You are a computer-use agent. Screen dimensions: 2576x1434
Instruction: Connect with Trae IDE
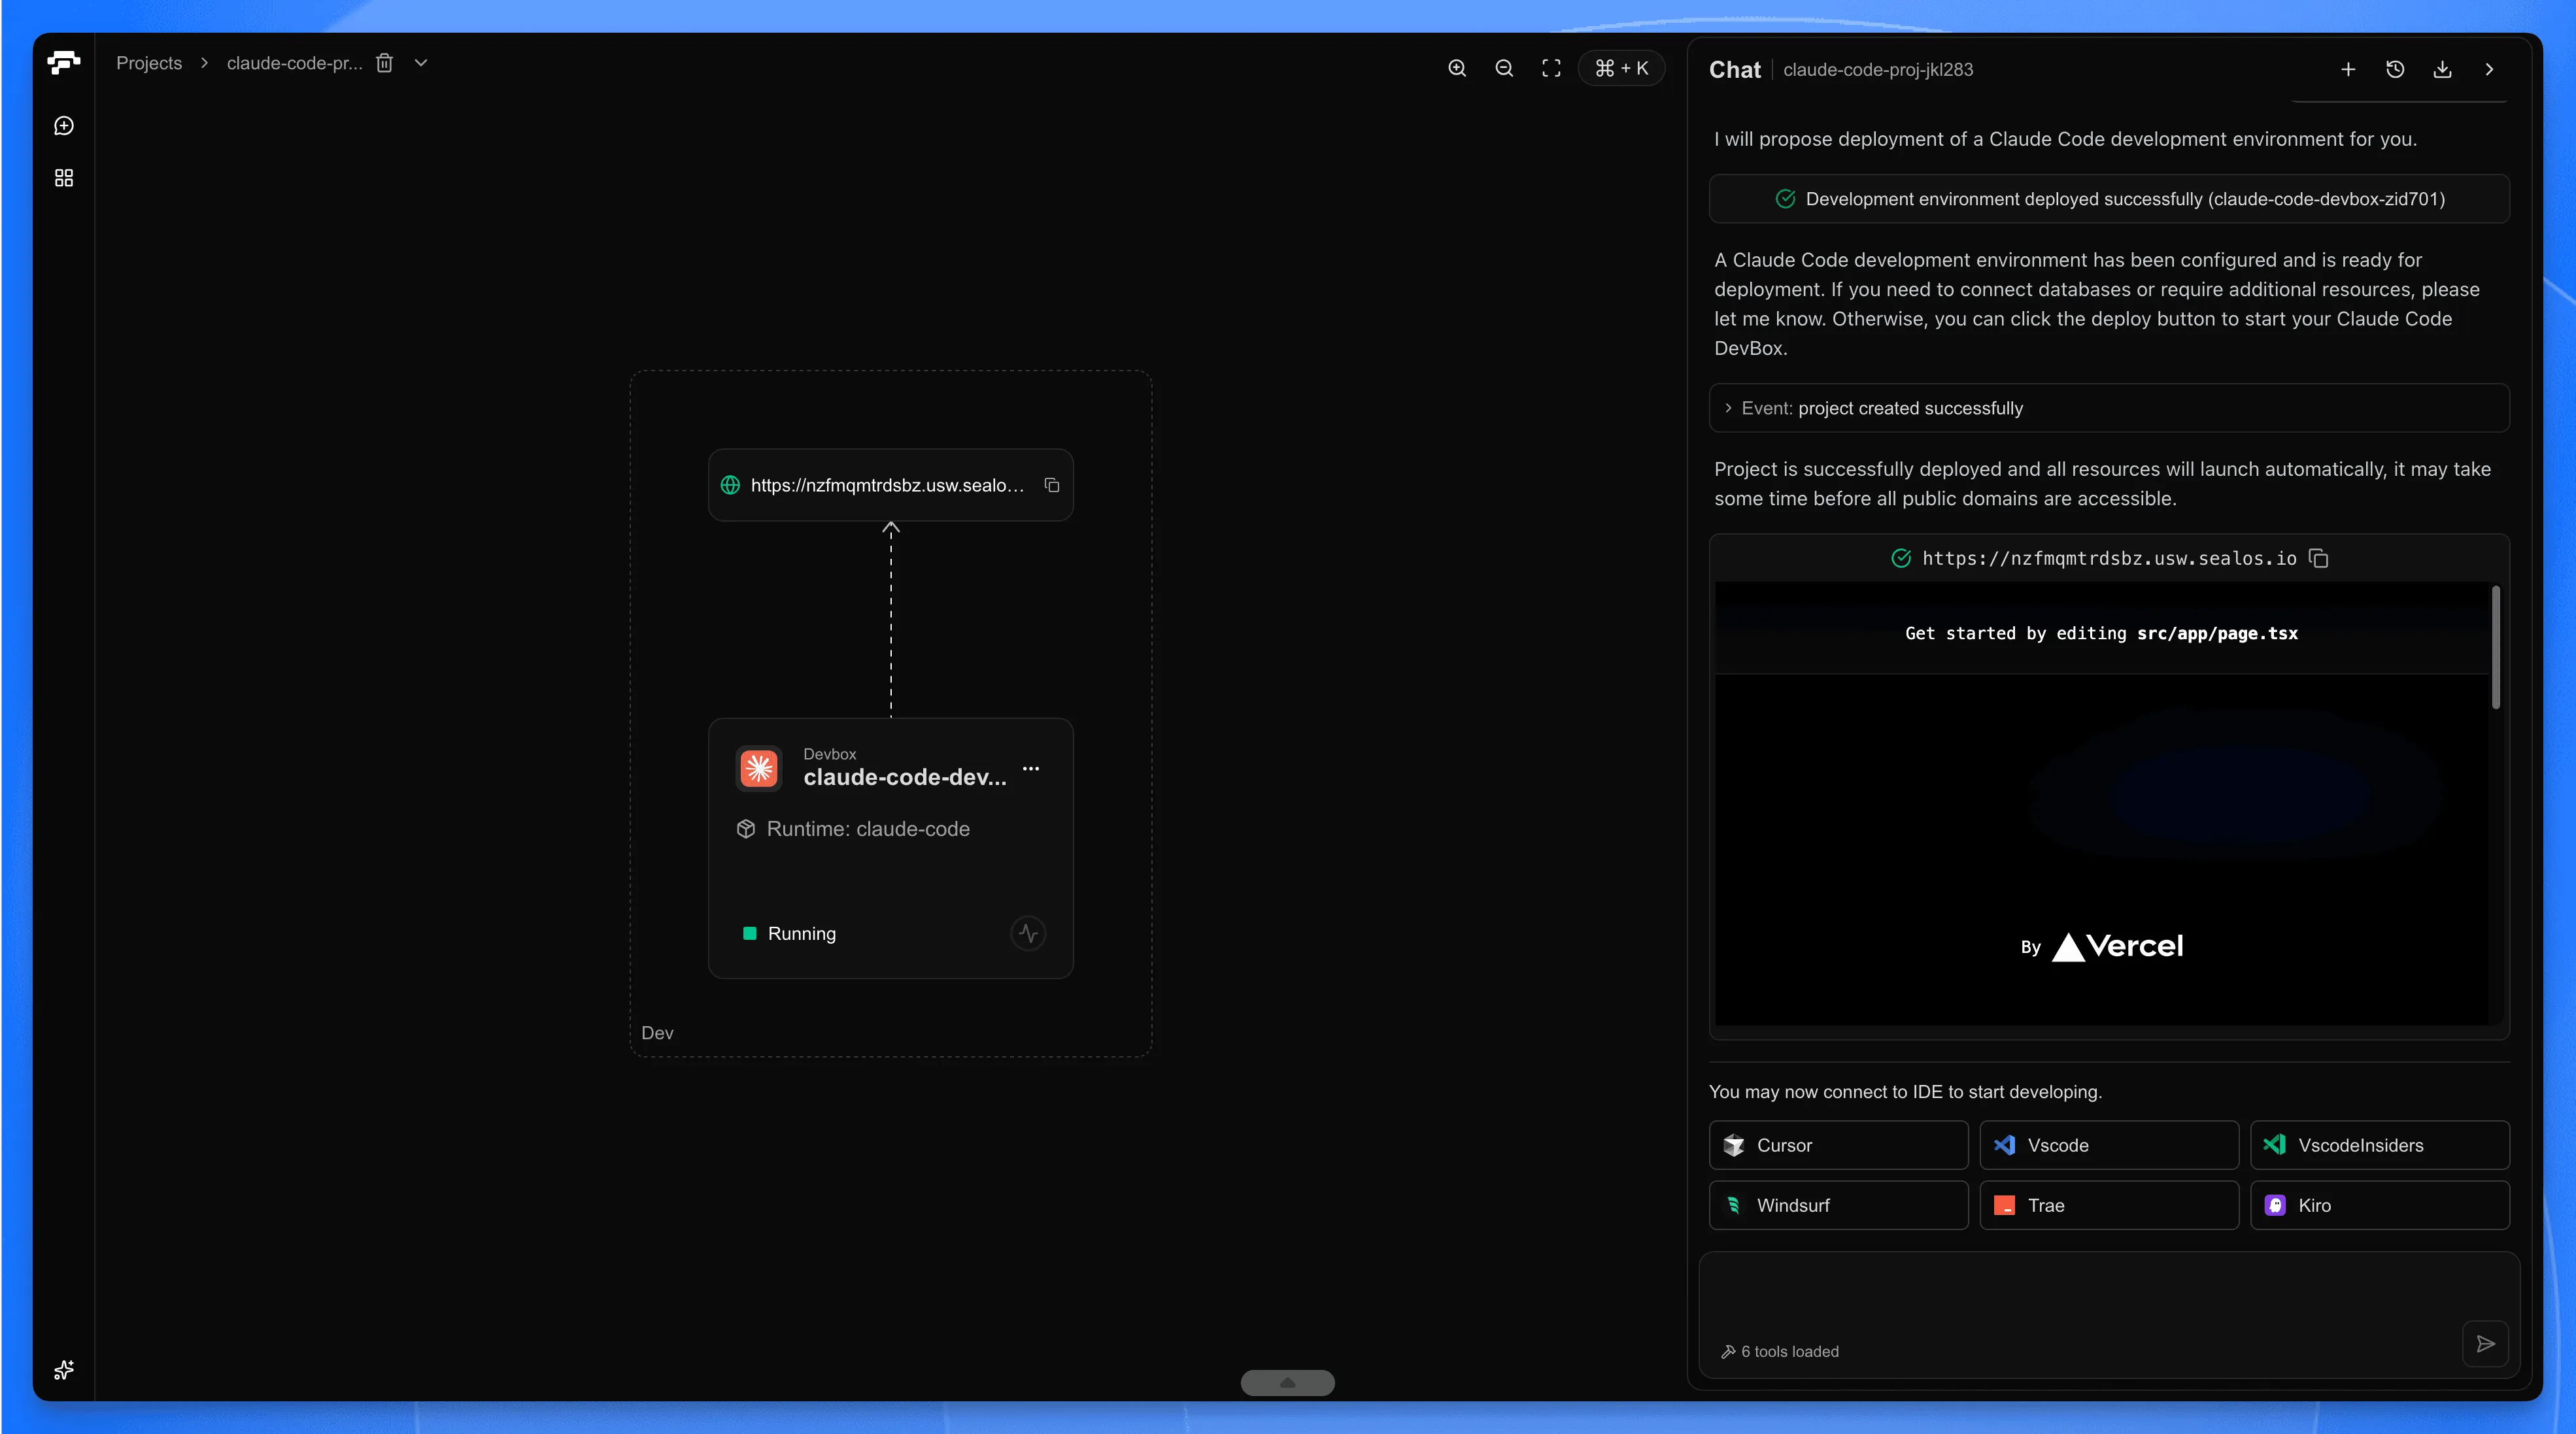coord(2109,1205)
